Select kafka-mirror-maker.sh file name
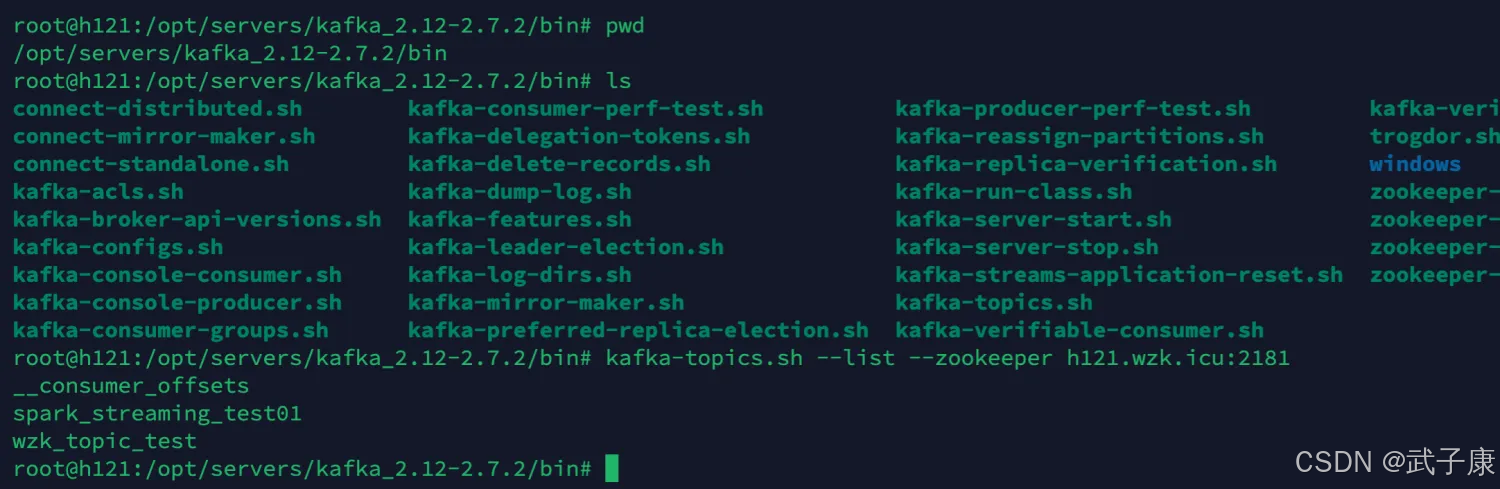The height and width of the screenshot is (489, 1500). tap(546, 303)
